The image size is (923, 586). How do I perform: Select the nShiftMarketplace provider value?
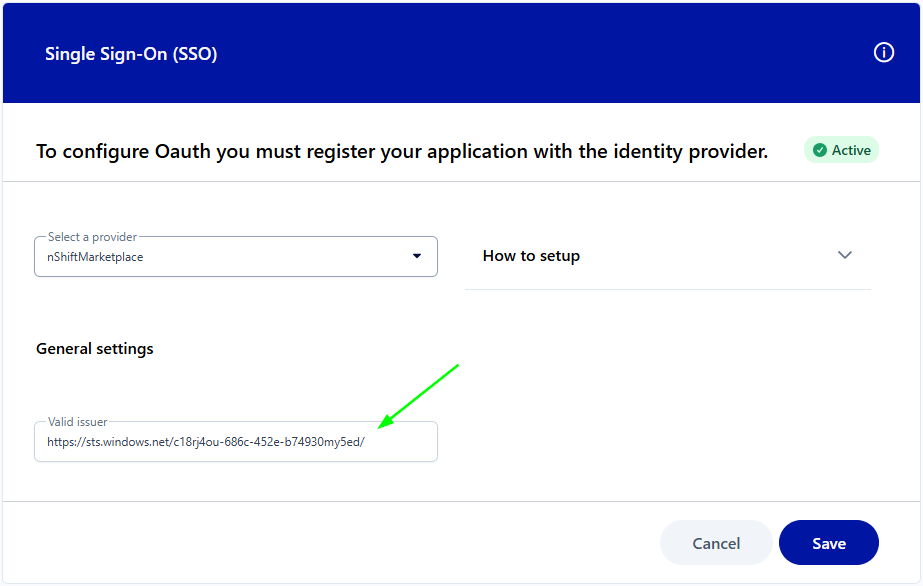coord(95,257)
